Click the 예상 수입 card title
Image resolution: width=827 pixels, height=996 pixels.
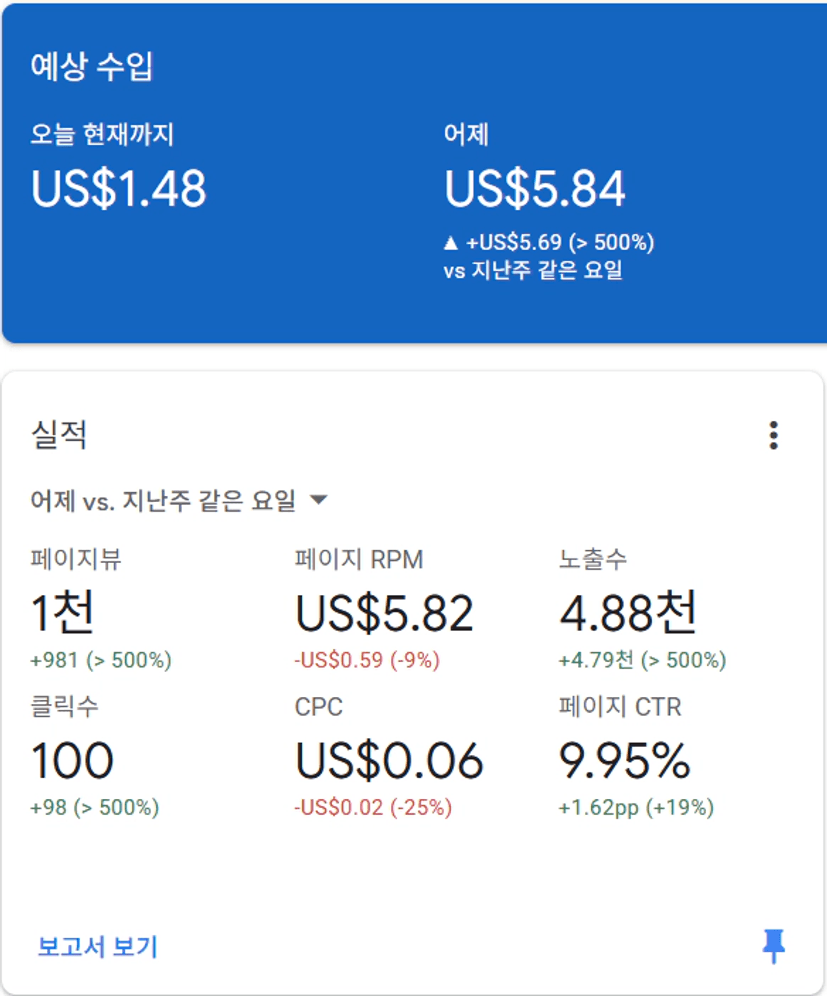pyautogui.click(x=92, y=66)
